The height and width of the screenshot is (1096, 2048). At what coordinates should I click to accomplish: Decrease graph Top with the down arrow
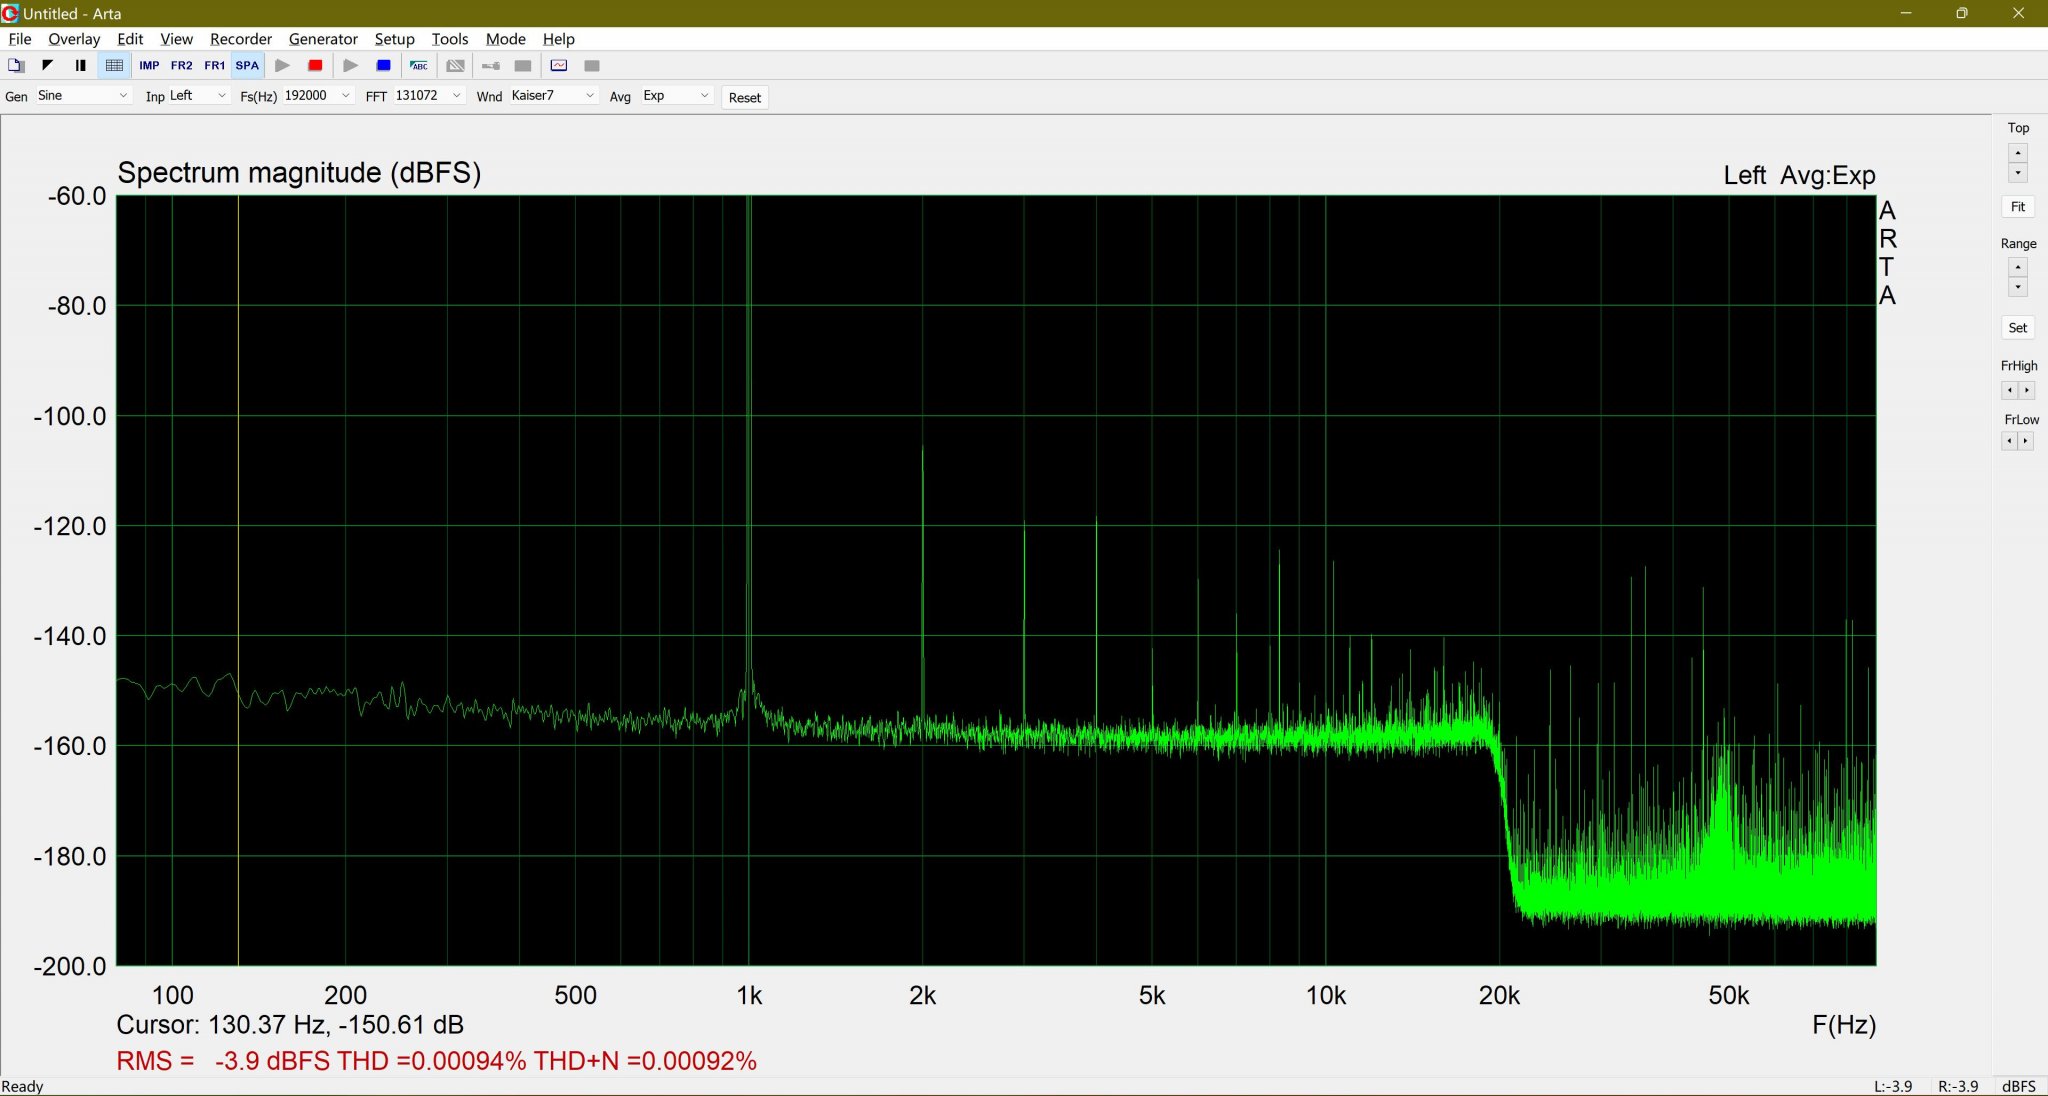point(2018,173)
